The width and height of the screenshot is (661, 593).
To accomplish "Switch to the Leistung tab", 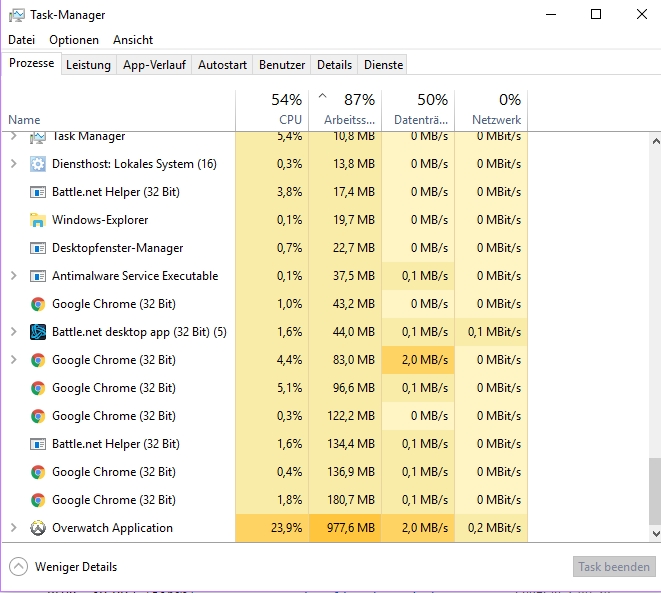I will [x=88, y=65].
